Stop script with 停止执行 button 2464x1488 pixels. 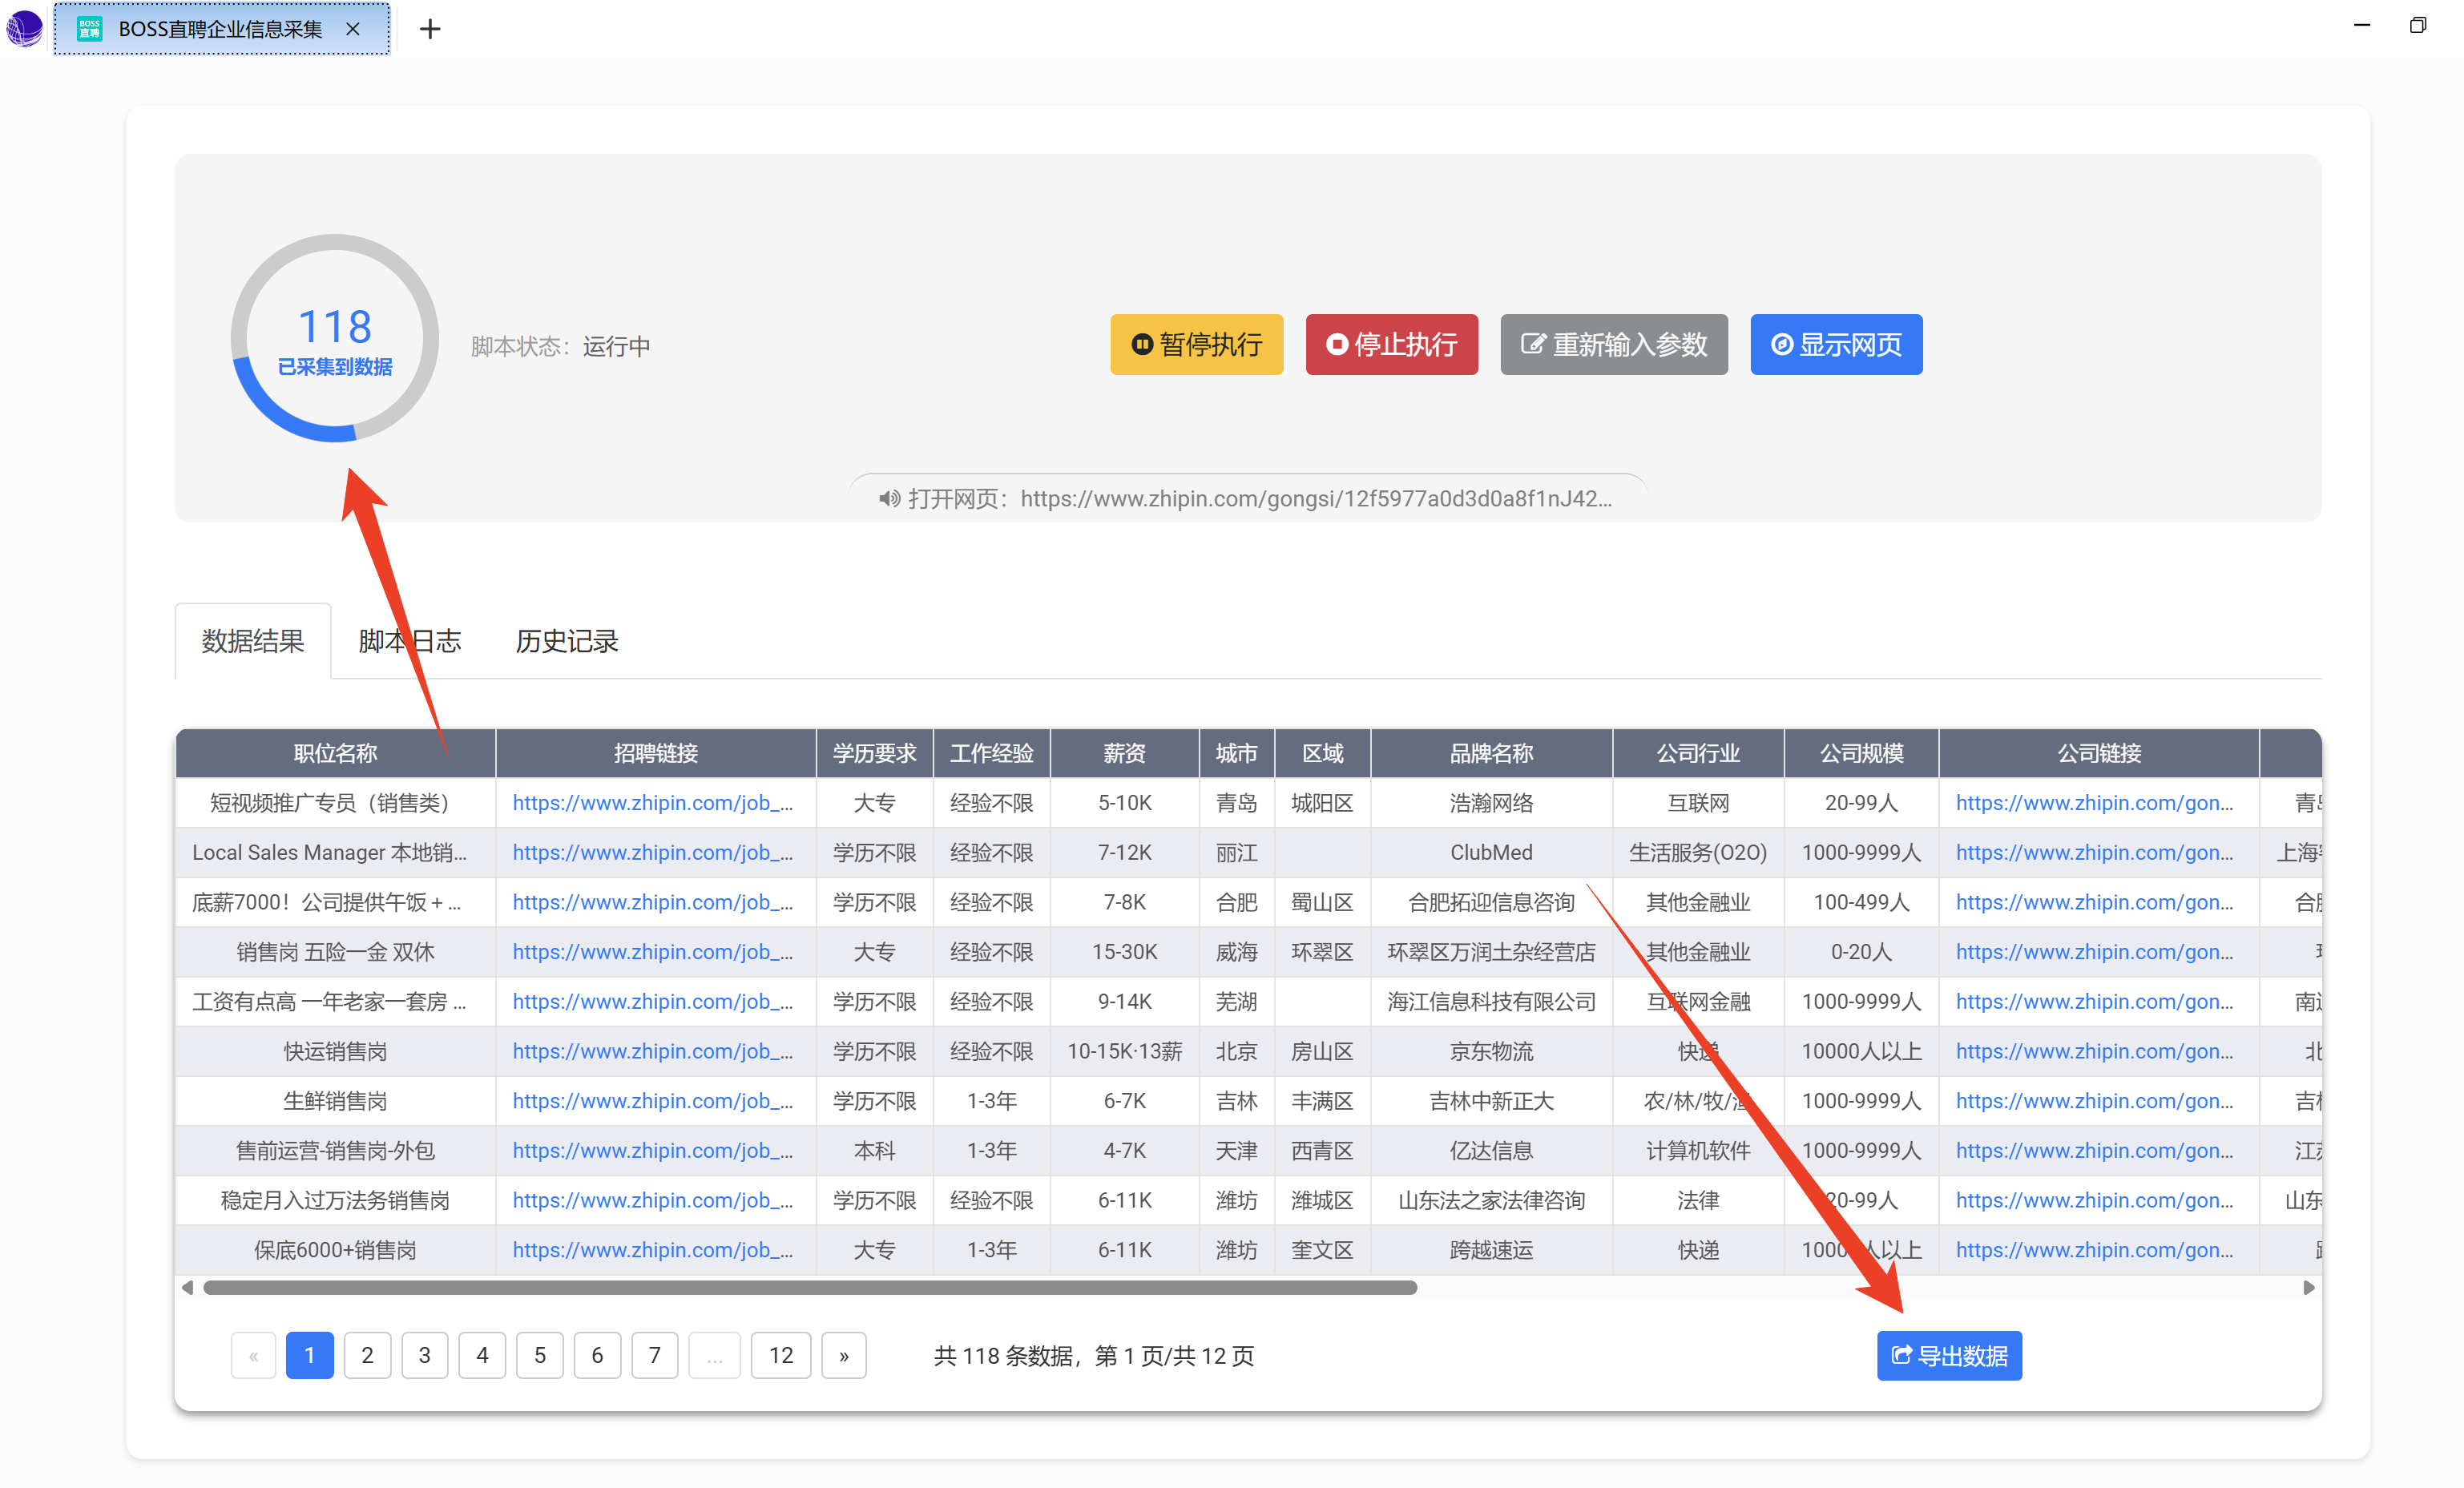pos(1392,345)
